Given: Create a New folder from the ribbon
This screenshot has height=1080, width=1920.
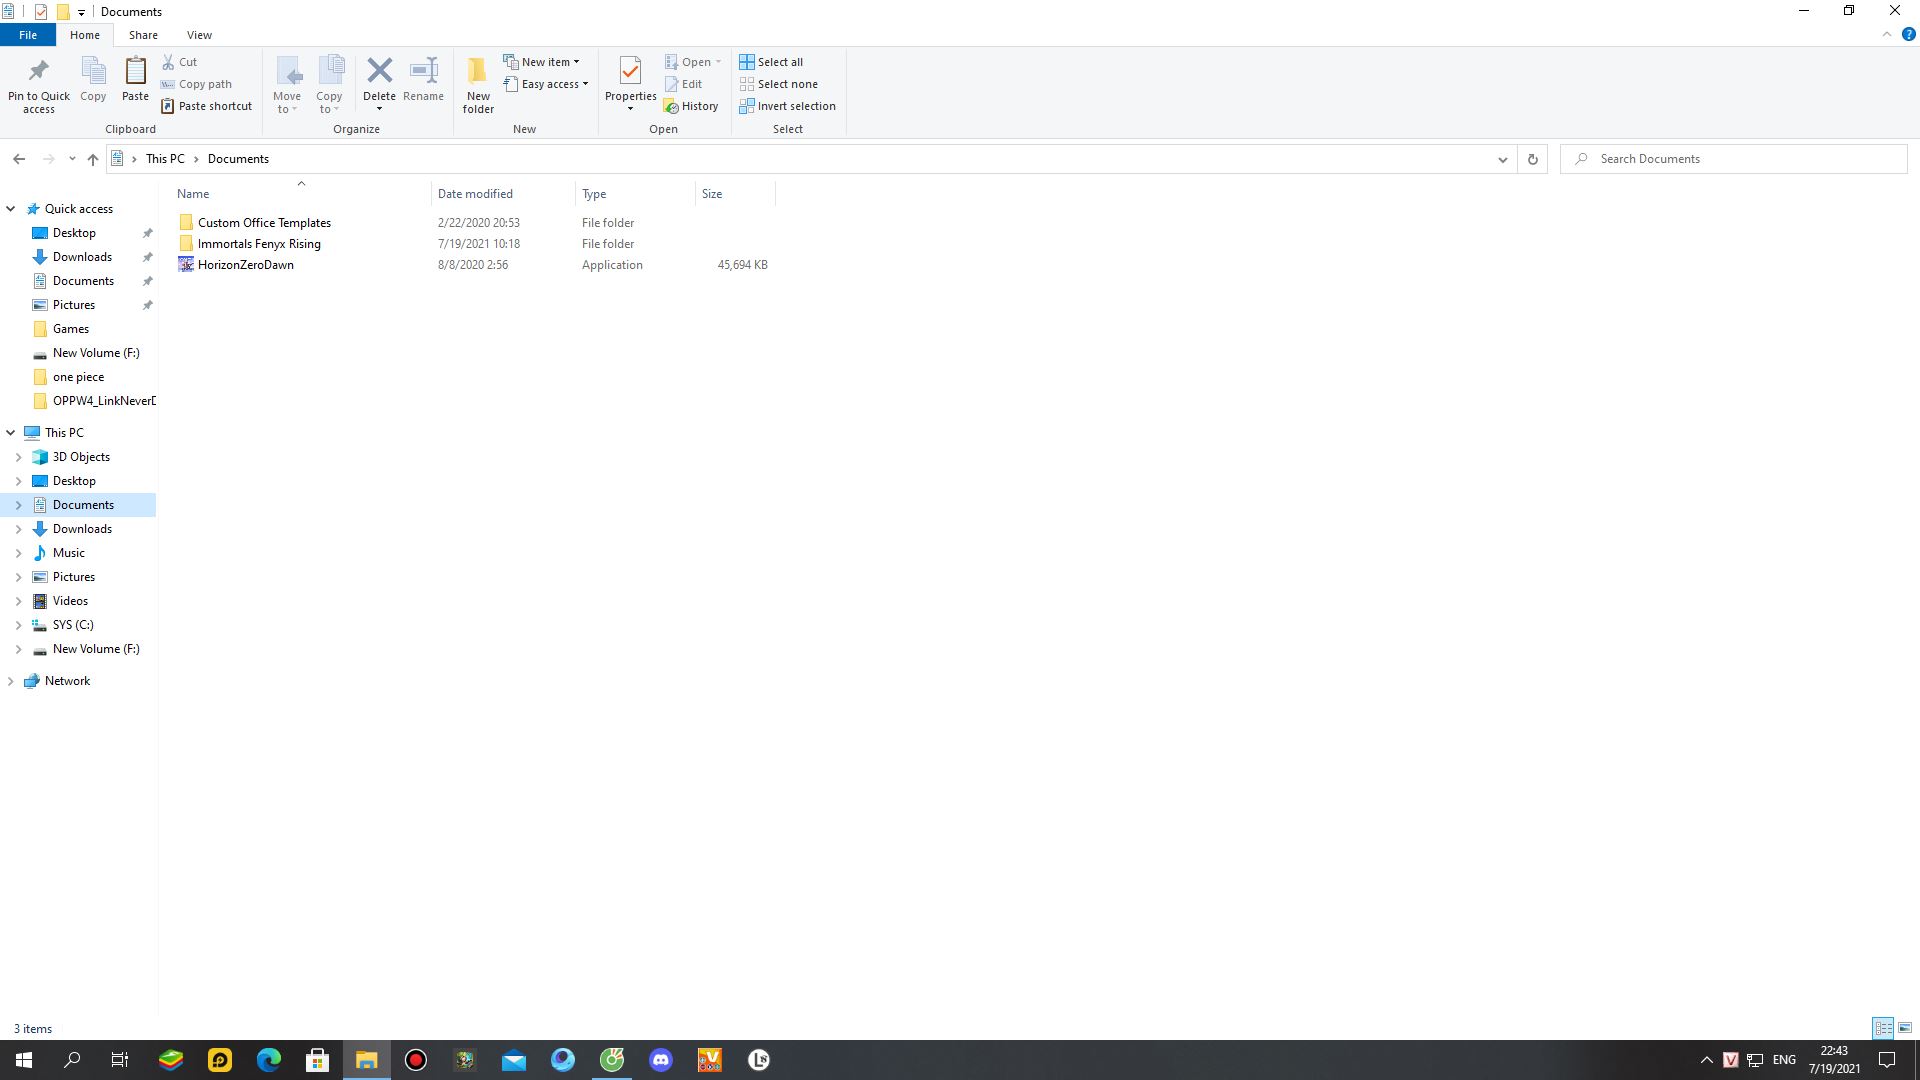Looking at the screenshot, I should (x=478, y=83).
